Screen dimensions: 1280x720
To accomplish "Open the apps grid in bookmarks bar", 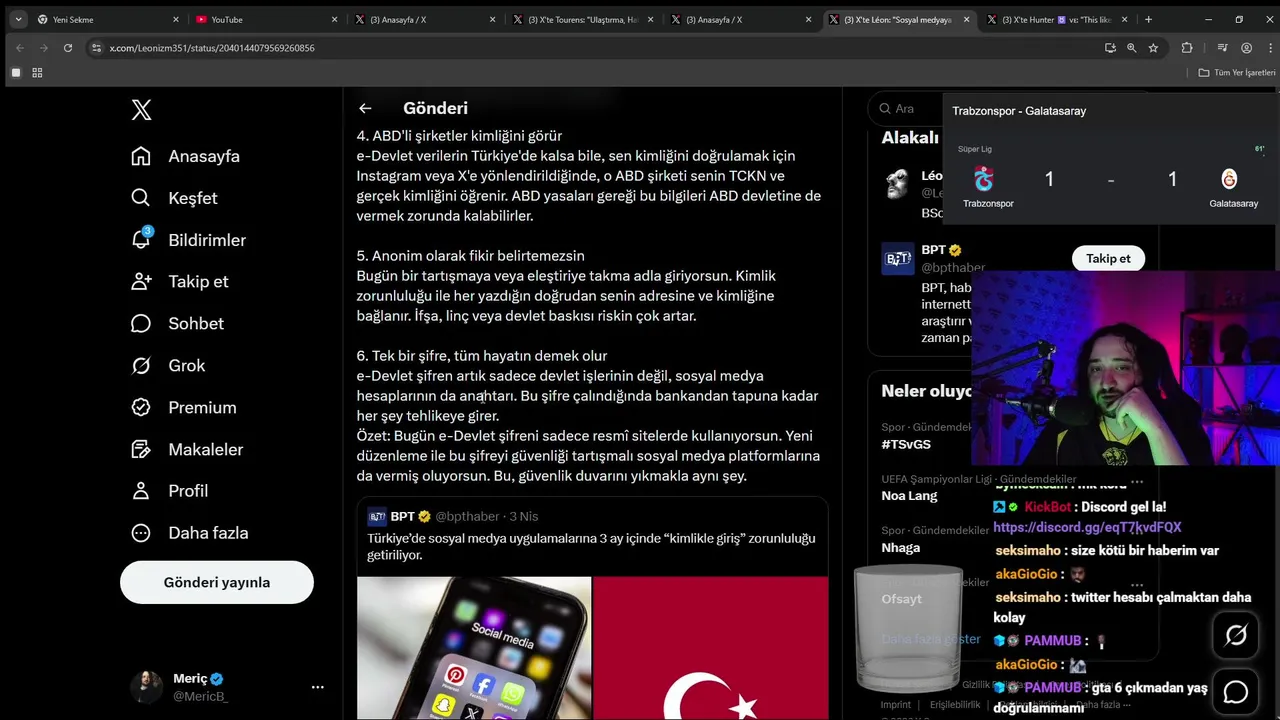I will pyautogui.click(x=37, y=72).
